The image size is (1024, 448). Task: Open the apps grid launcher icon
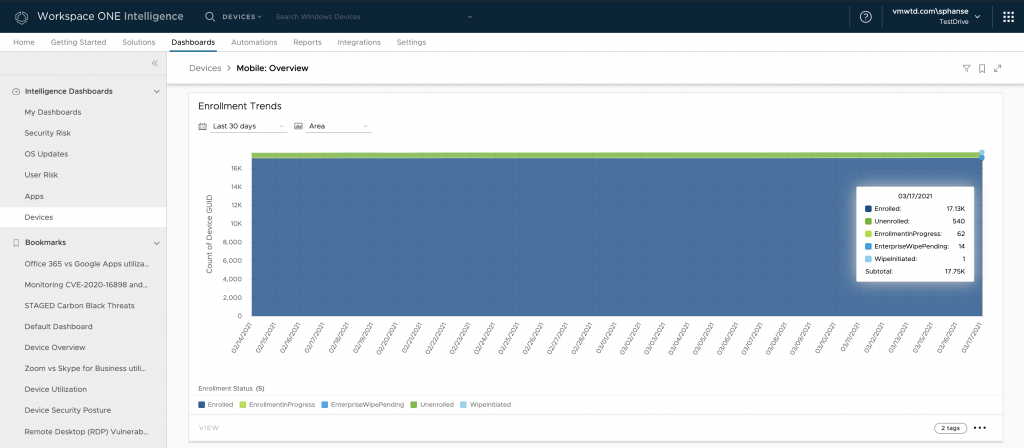point(1007,17)
